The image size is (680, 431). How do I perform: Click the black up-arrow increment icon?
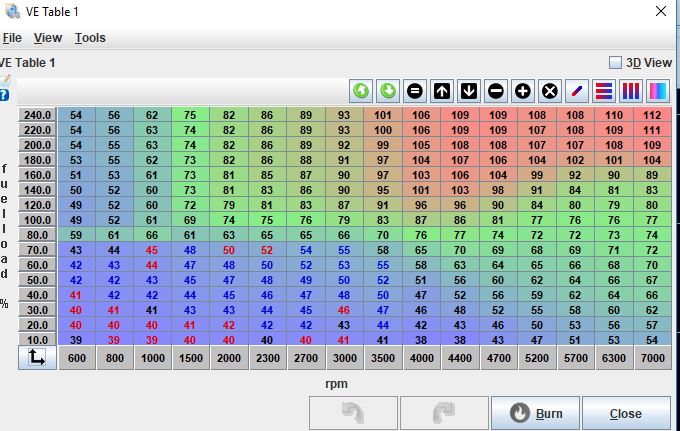click(x=442, y=91)
